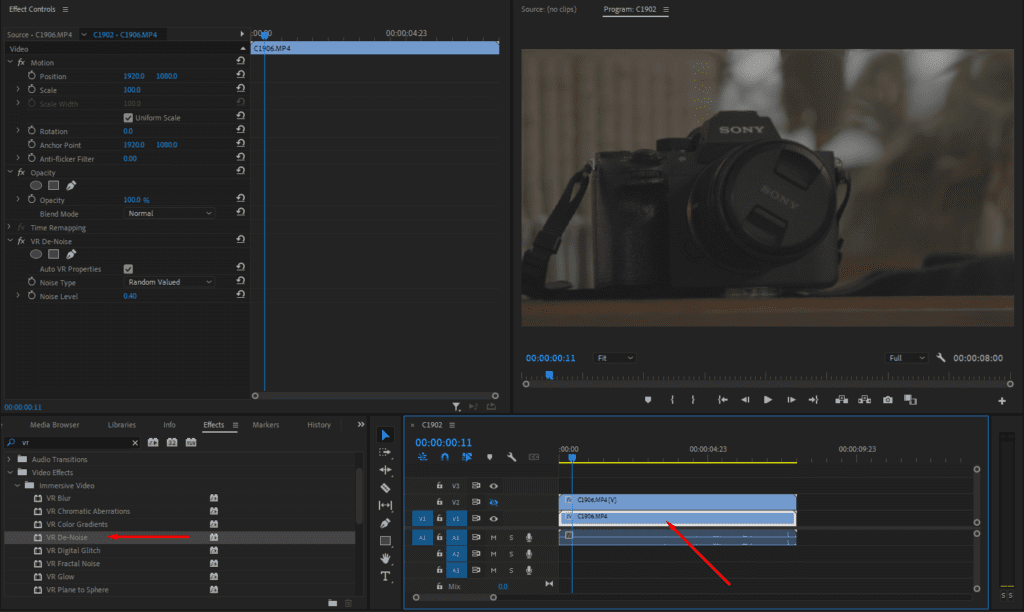Switch to the Markers tab
The width and height of the screenshot is (1024, 612).
click(x=265, y=424)
